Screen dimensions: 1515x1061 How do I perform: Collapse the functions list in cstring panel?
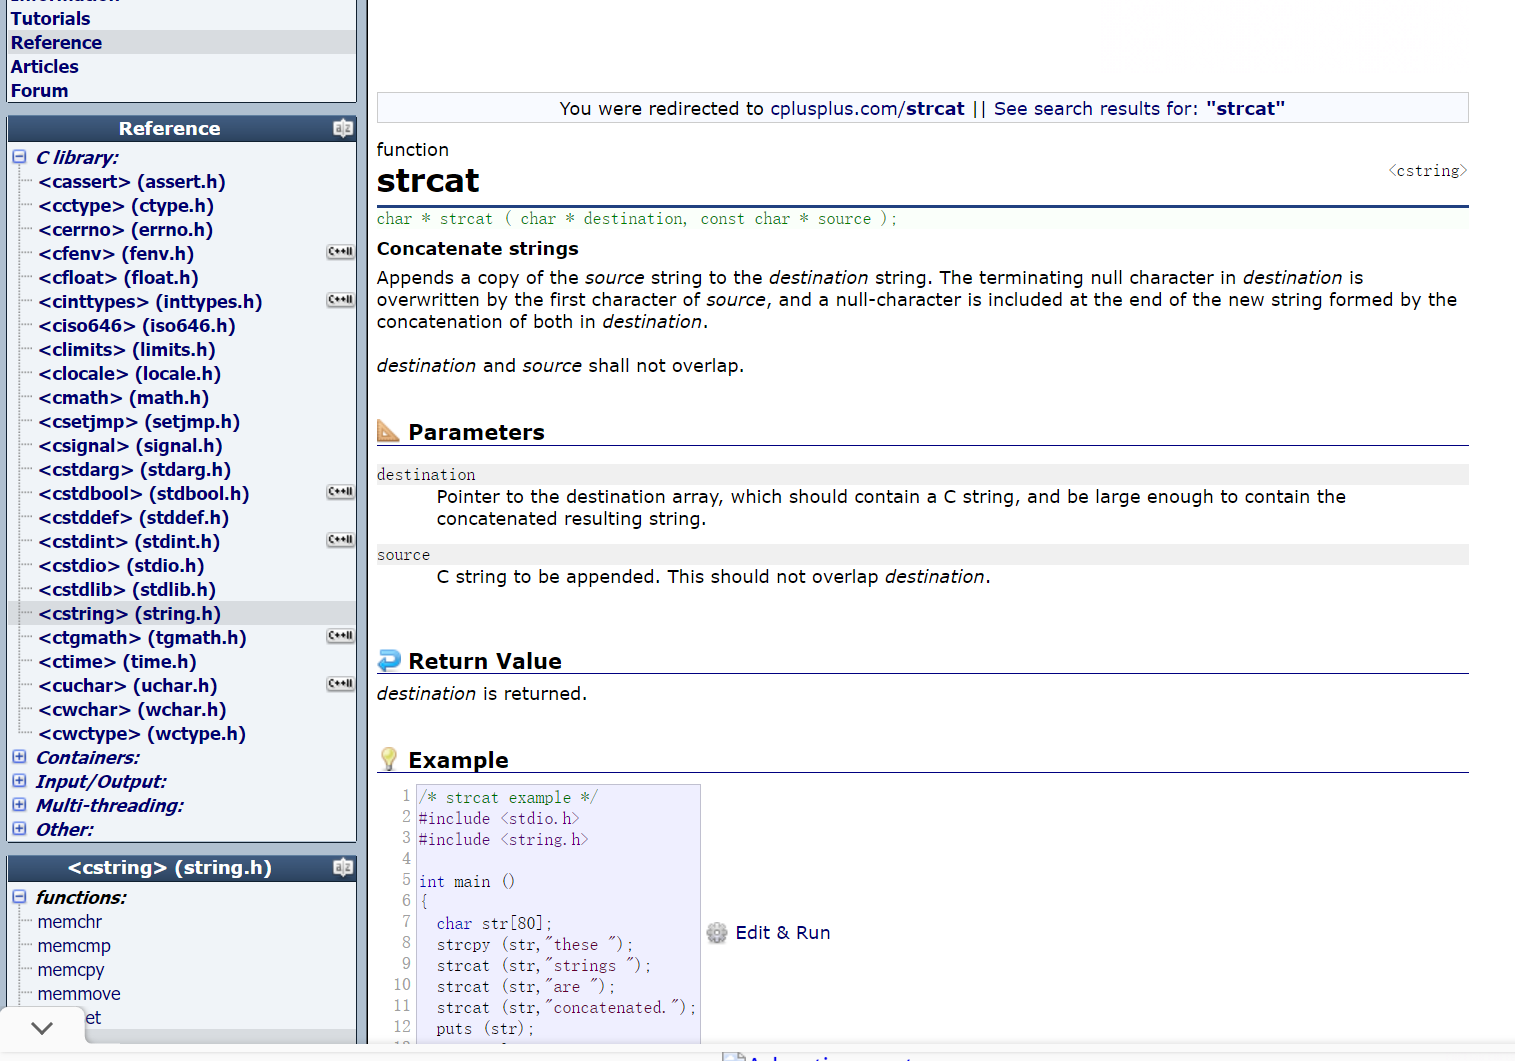(x=19, y=897)
